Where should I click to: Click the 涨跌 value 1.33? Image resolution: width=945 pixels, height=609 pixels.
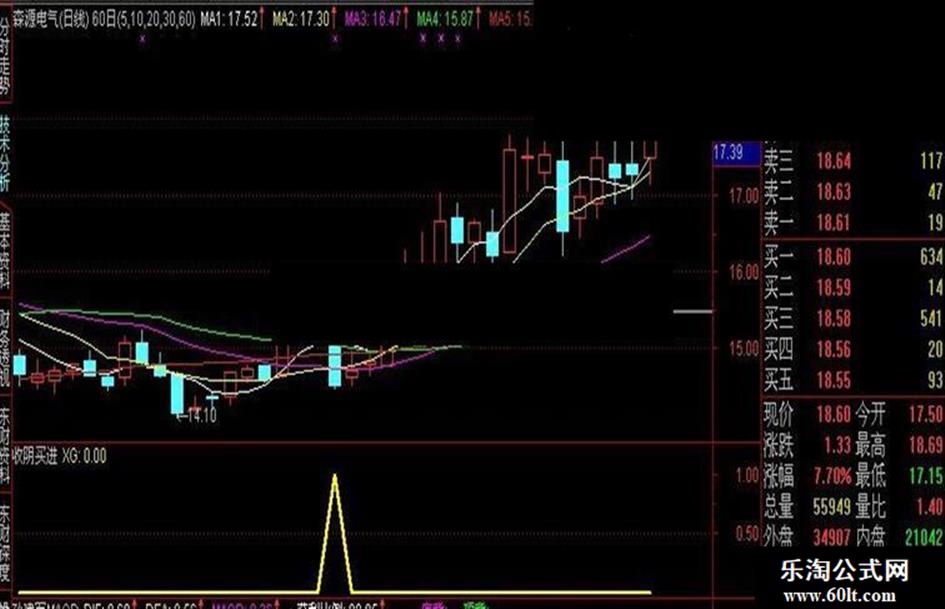(837, 446)
